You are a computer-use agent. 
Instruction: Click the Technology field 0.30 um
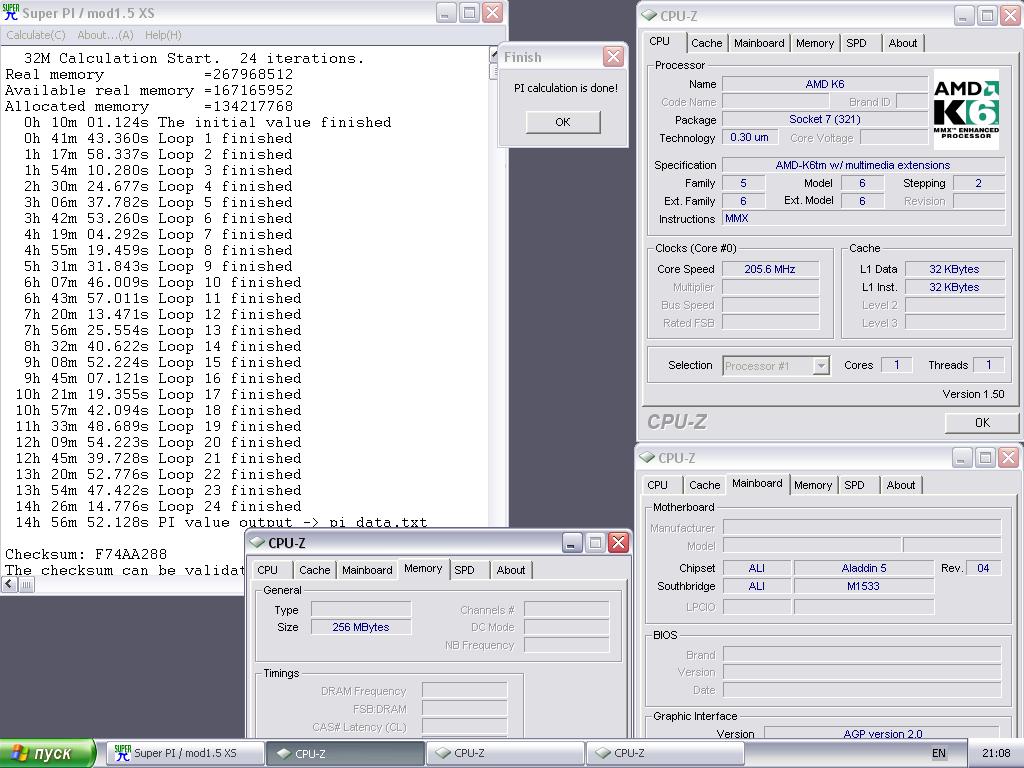750,138
